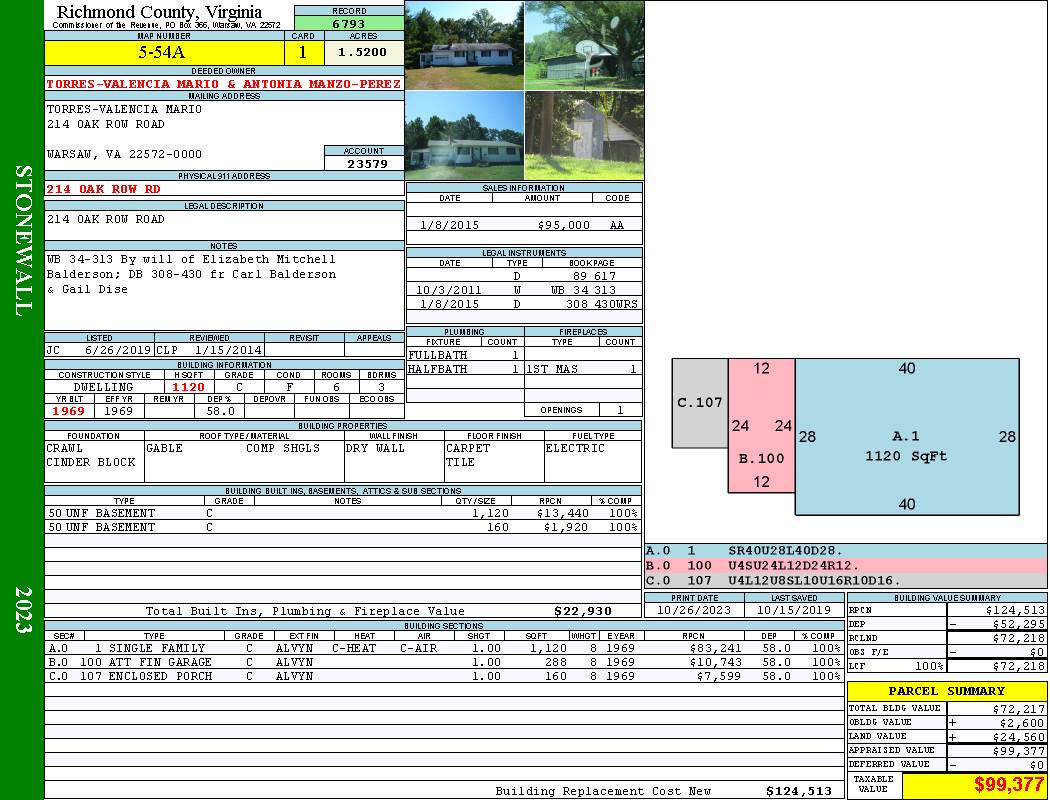1050x800 pixels.
Task: Select the deeded owner name in red
Action: 224,84
